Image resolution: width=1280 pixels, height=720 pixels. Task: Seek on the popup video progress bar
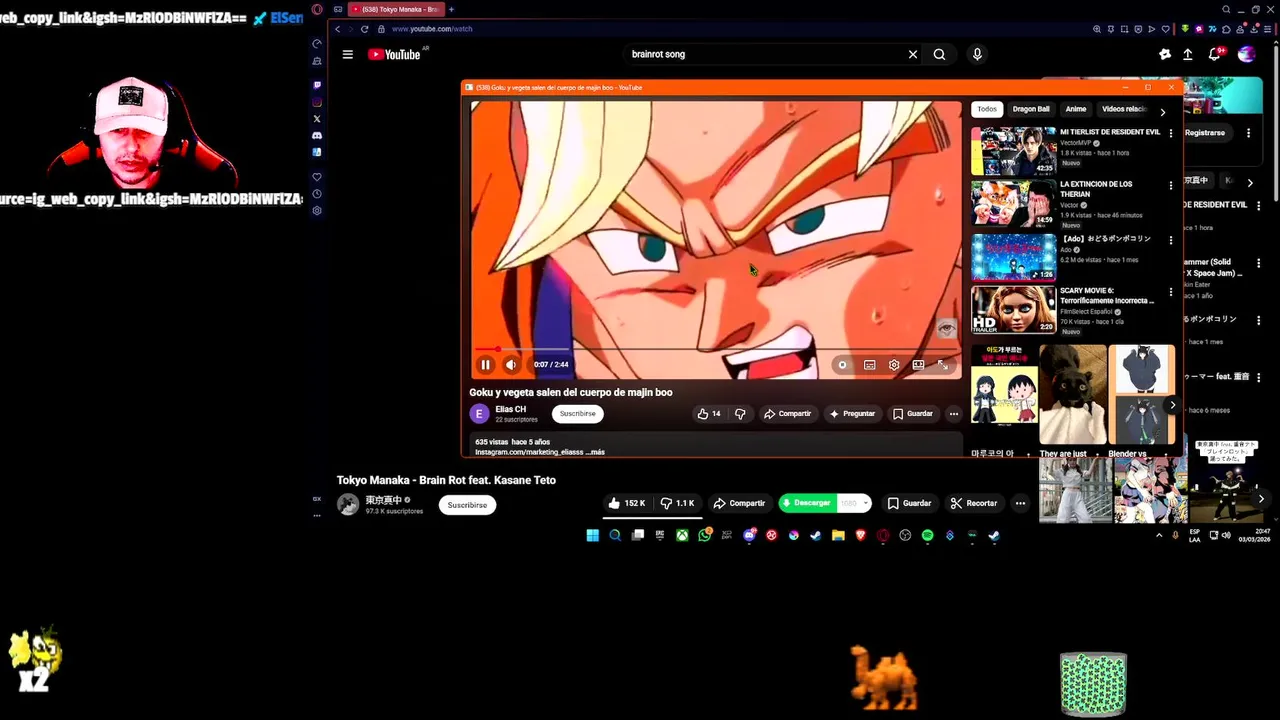pyautogui.click(x=715, y=349)
